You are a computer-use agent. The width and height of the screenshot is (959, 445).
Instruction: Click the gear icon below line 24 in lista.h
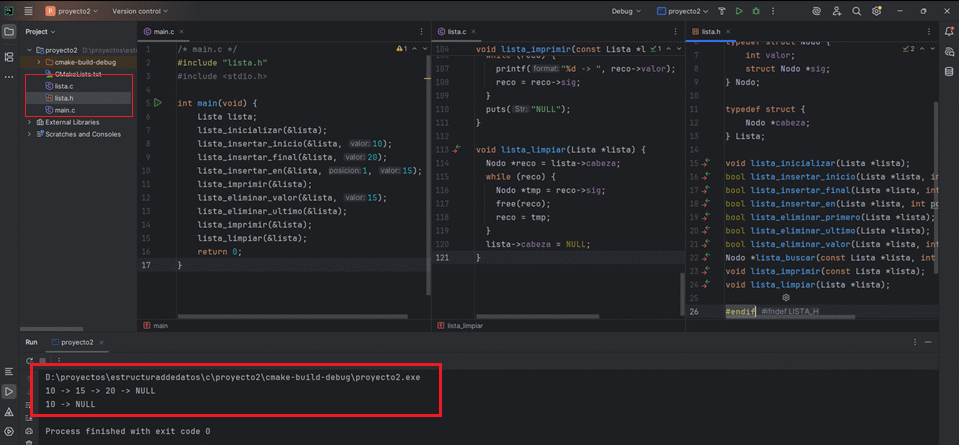(787, 297)
